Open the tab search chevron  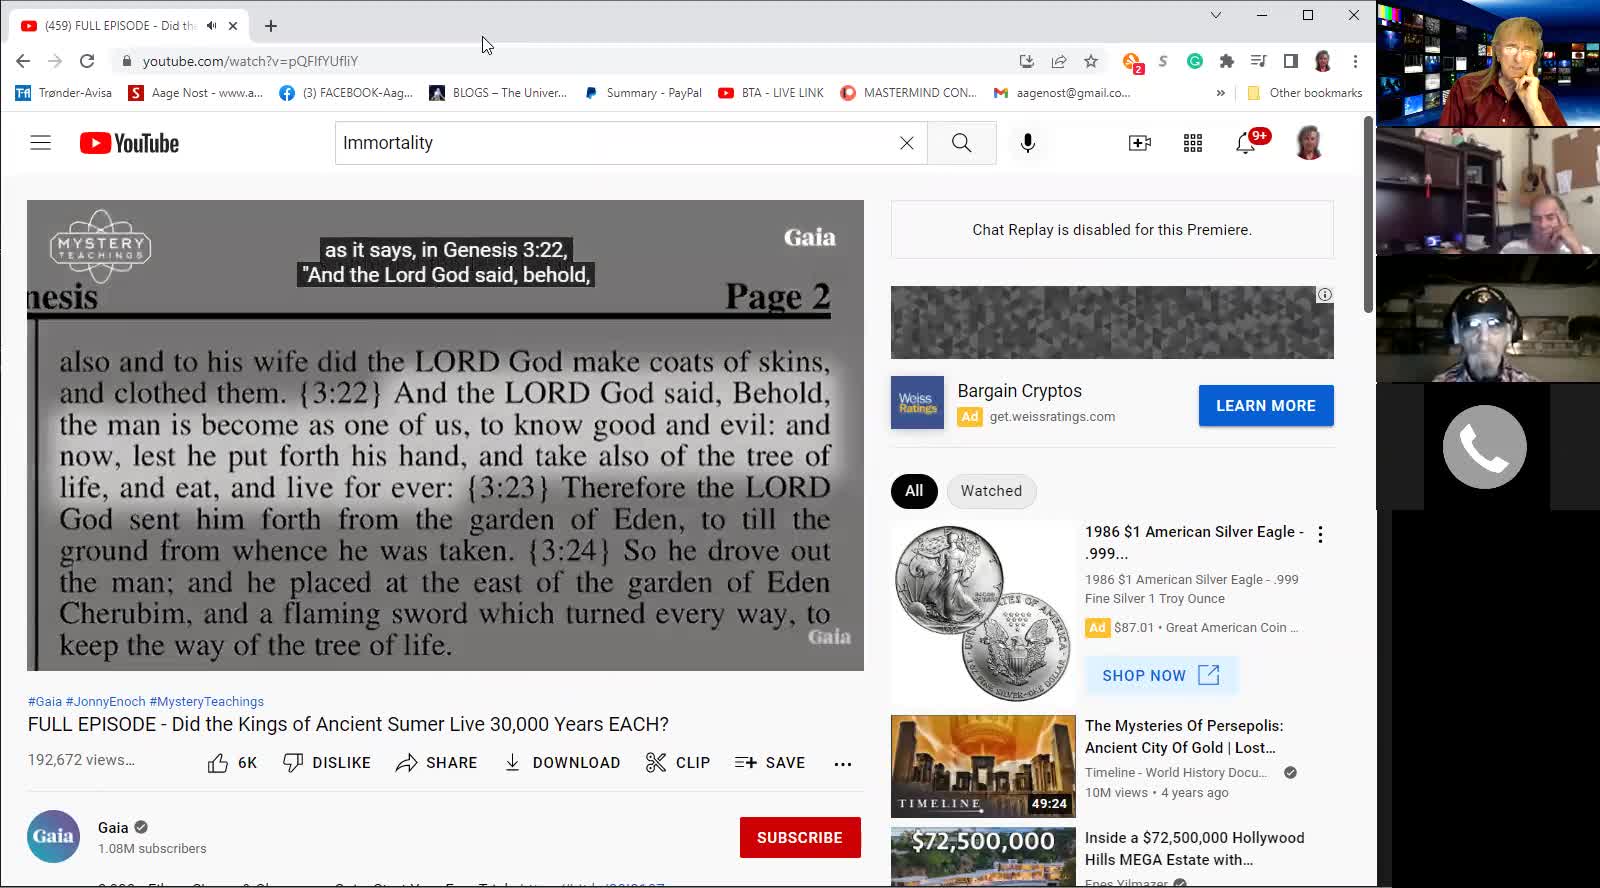tap(1215, 15)
